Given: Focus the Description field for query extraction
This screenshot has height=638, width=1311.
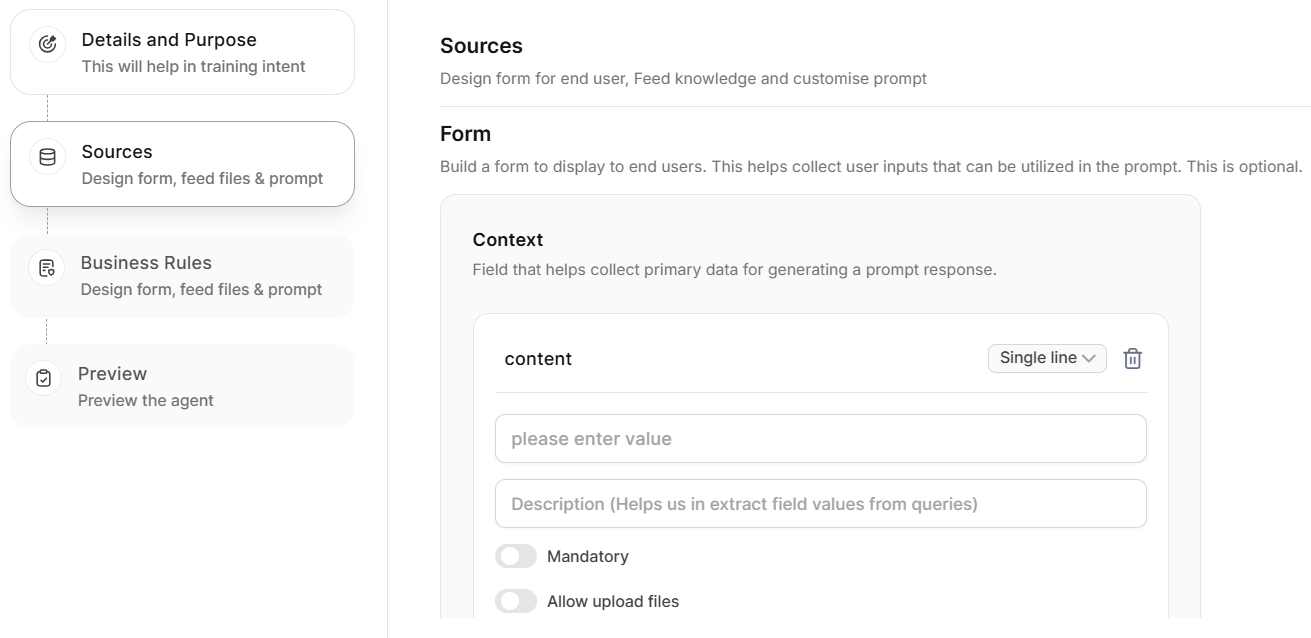Looking at the screenshot, I should pyautogui.click(x=820, y=503).
